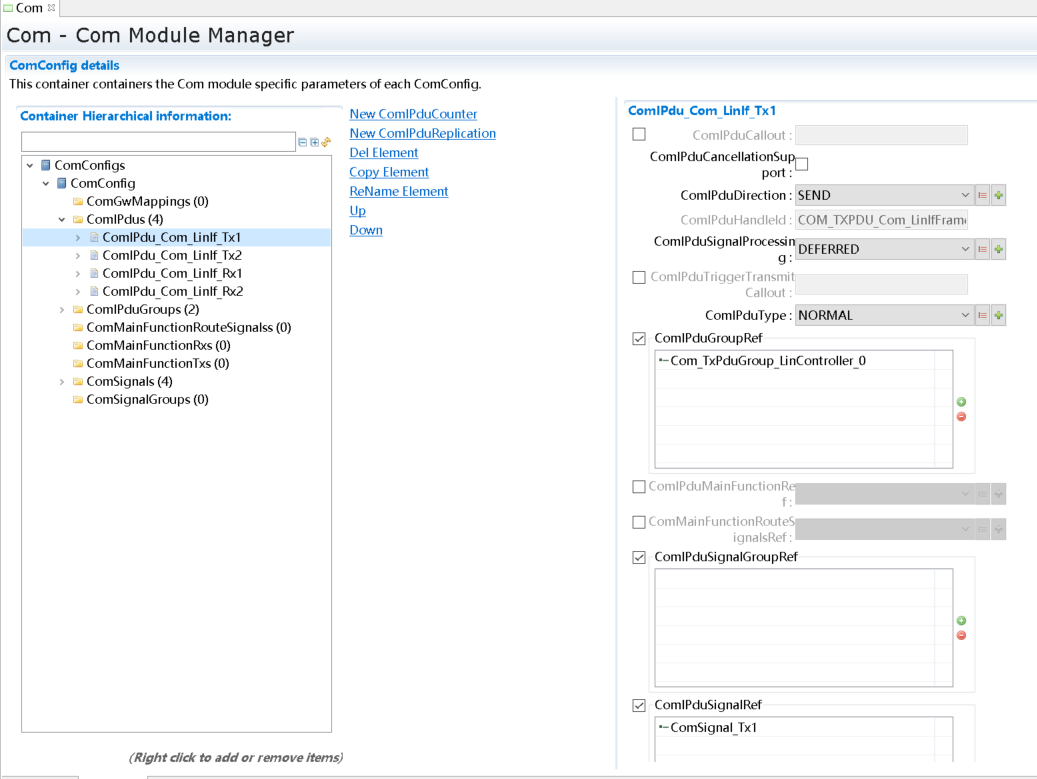
Task: Click the list icon next to ComIPduDirection
Action: pyautogui.click(x=982, y=196)
